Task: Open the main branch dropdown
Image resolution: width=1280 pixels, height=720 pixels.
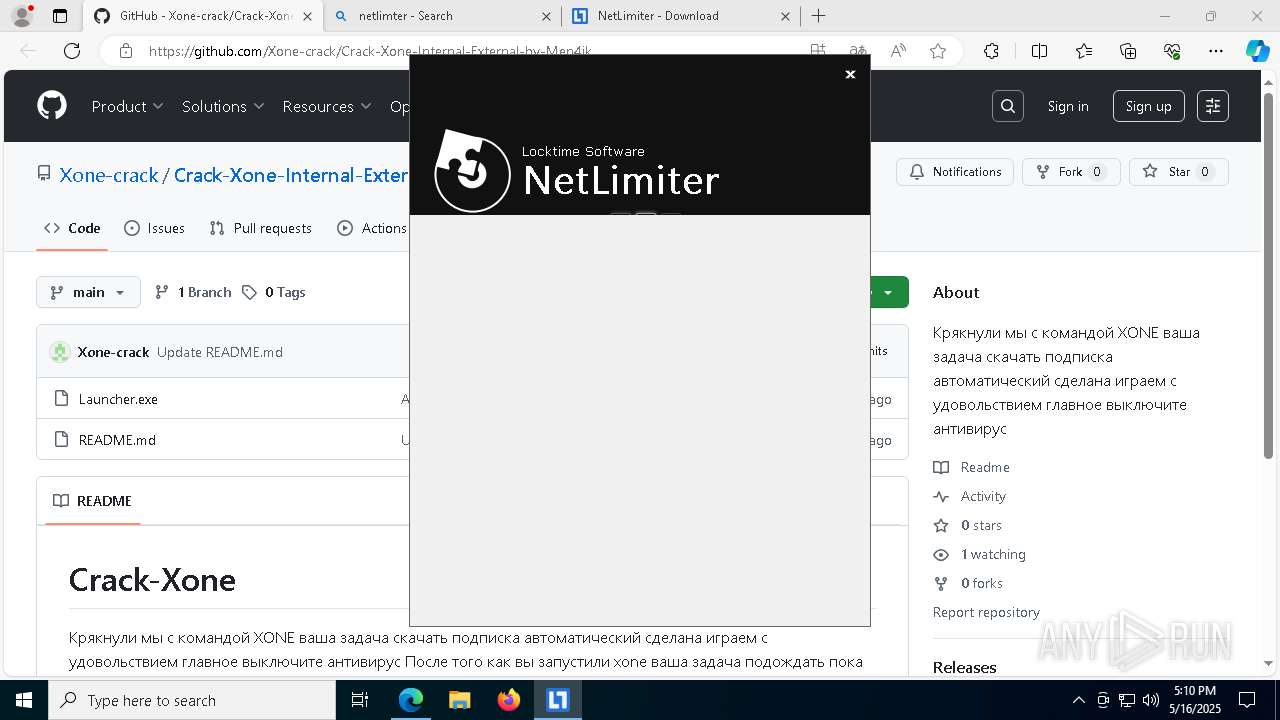Action: coord(88,292)
